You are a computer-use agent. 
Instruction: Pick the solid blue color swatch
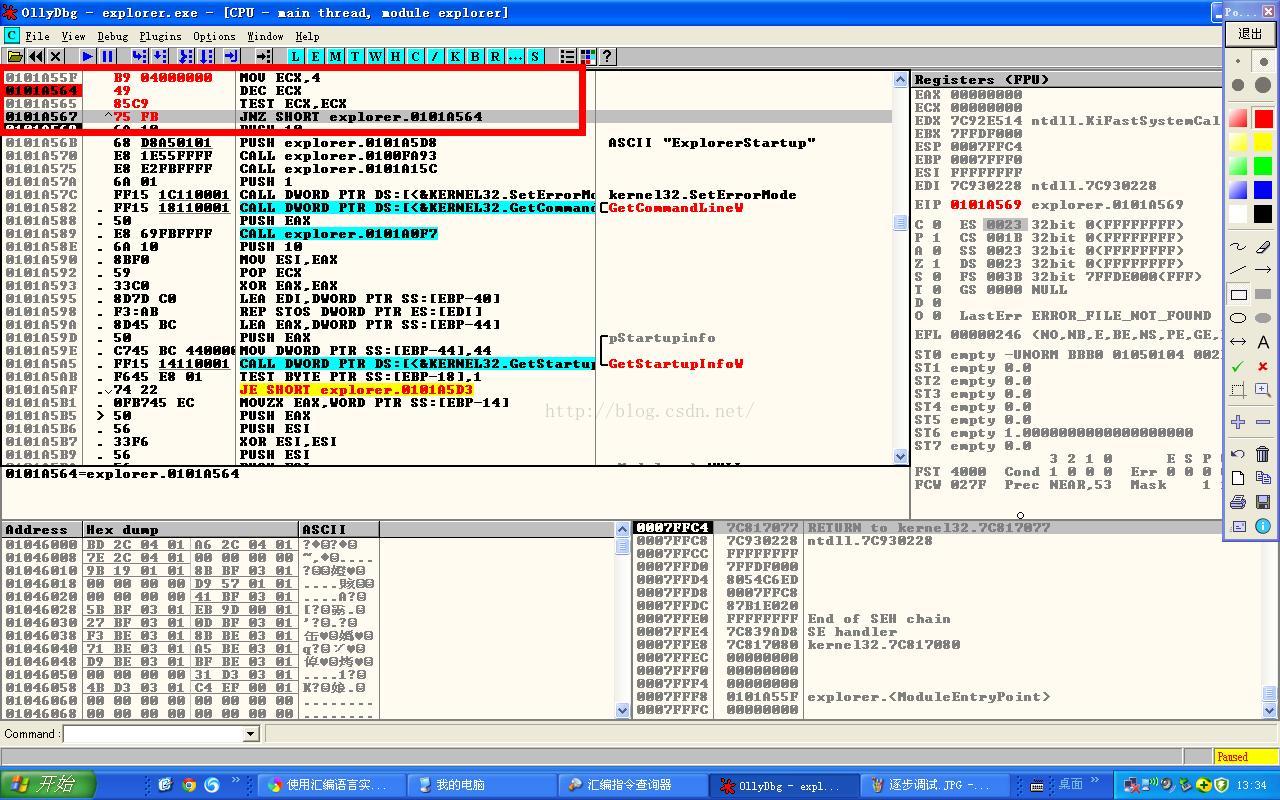(1263, 190)
